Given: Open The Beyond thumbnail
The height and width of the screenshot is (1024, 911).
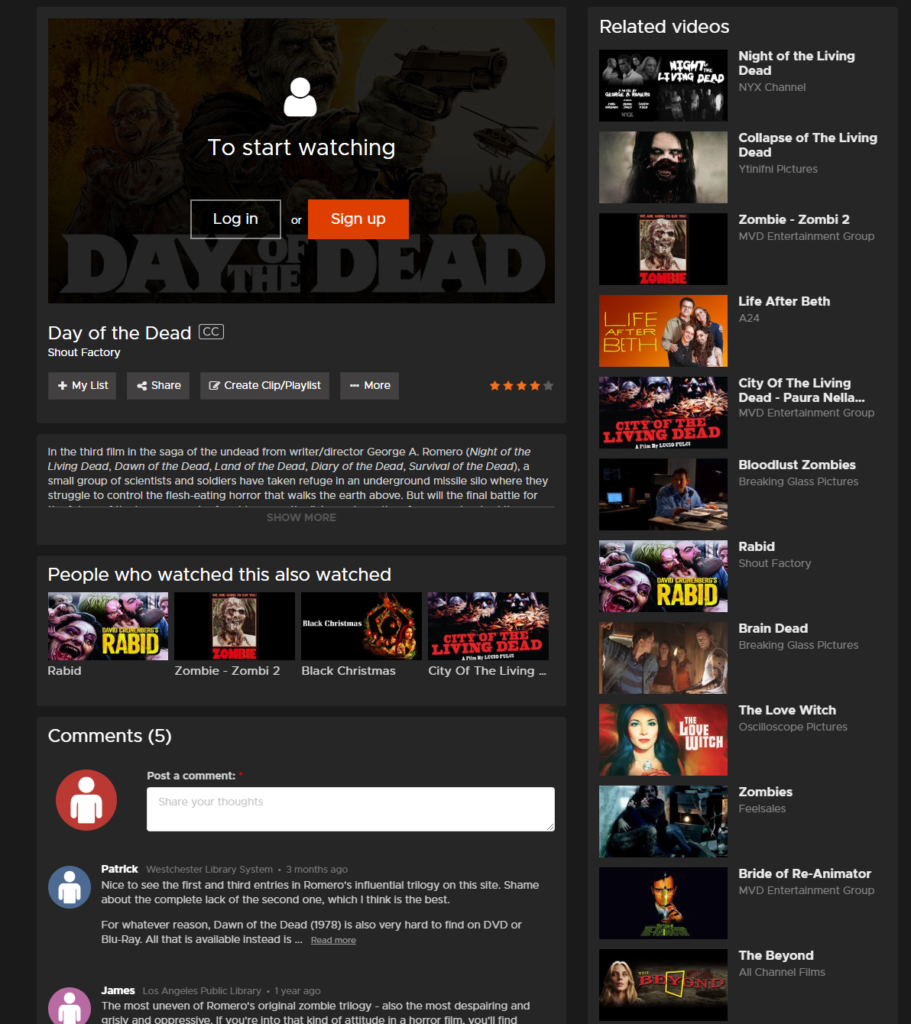Looking at the screenshot, I should point(663,985).
